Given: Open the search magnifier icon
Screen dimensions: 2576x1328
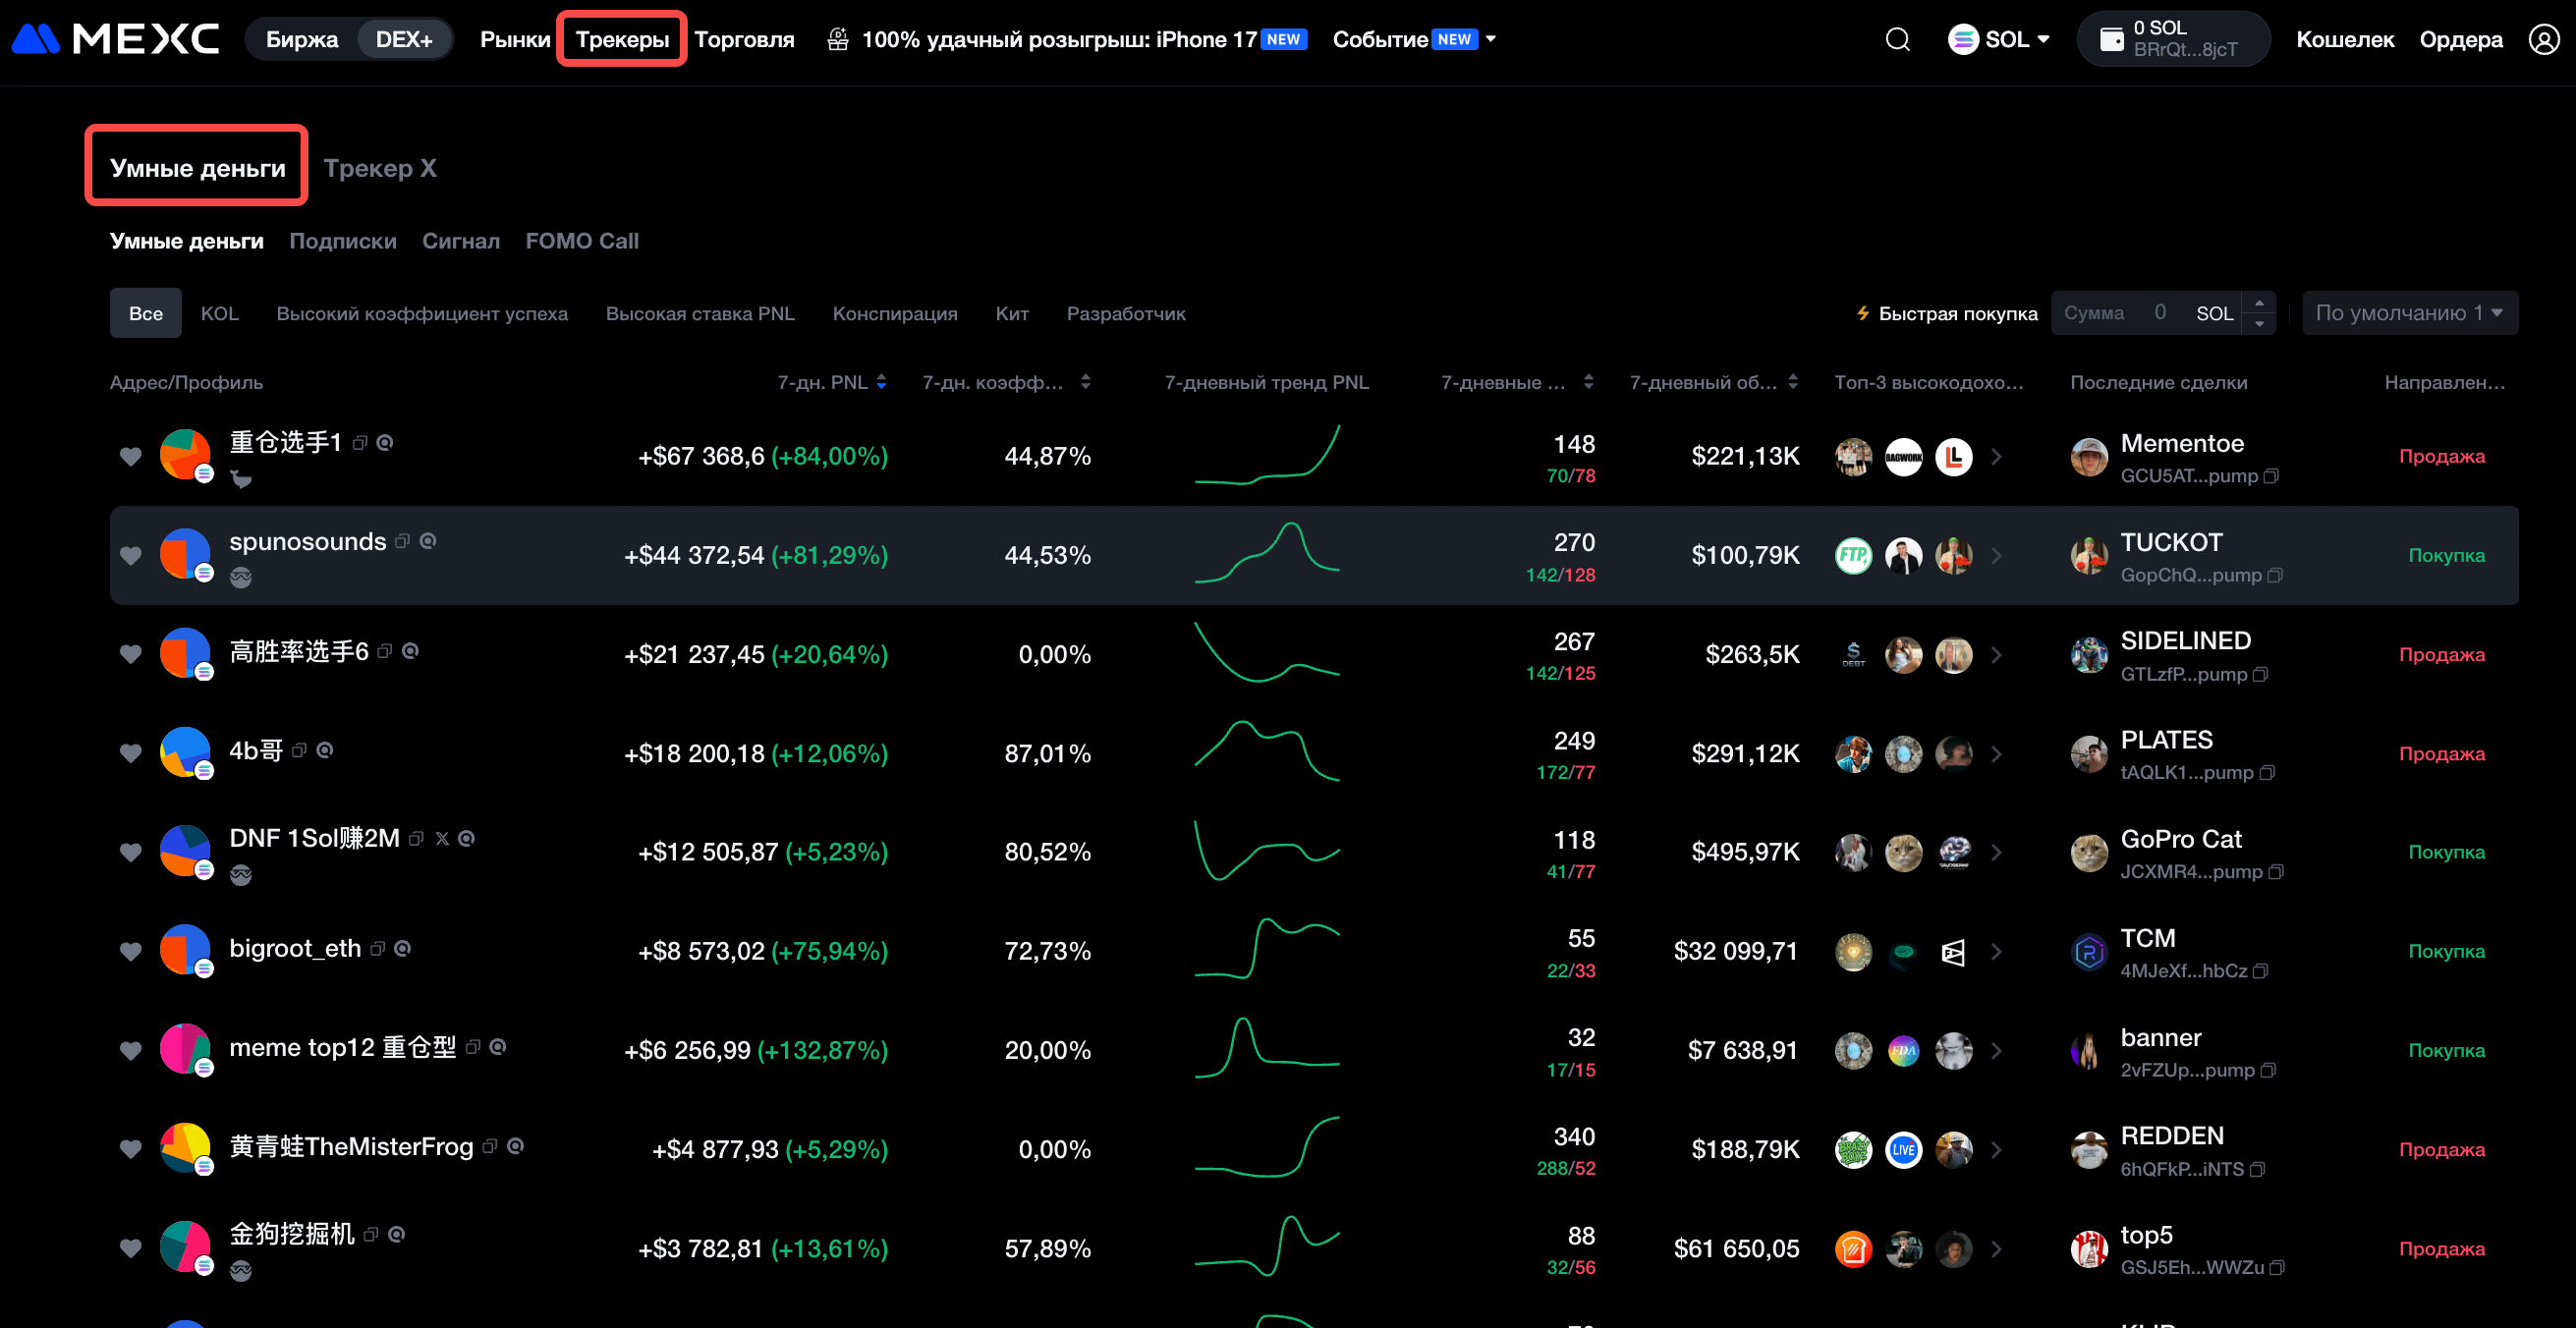Looking at the screenshot, I should tap(1897, 40).
